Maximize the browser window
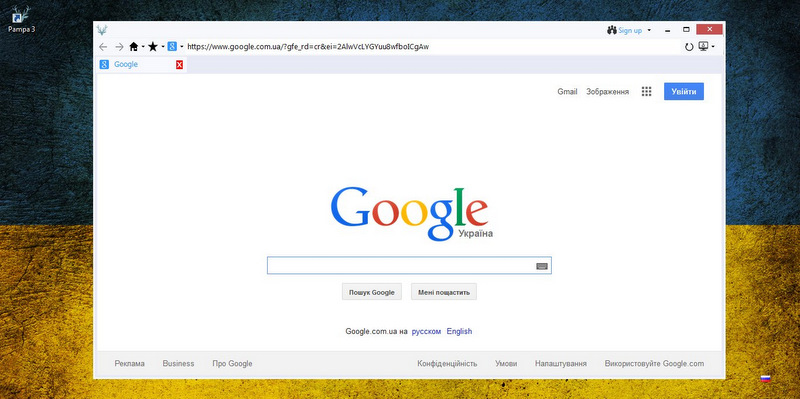 pyautogui.click(x=686, y=30)
